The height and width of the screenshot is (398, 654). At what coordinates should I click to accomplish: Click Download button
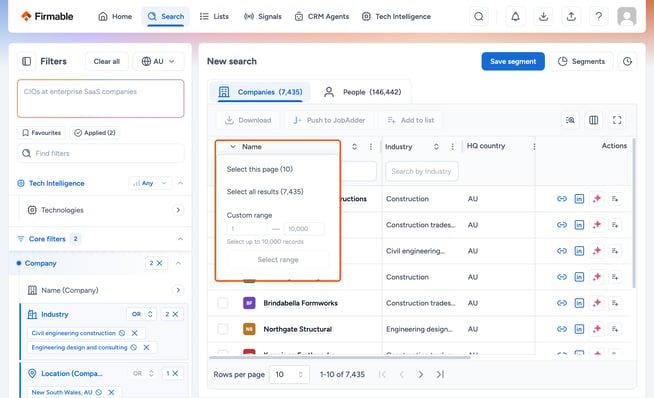(x=248, y=120)
